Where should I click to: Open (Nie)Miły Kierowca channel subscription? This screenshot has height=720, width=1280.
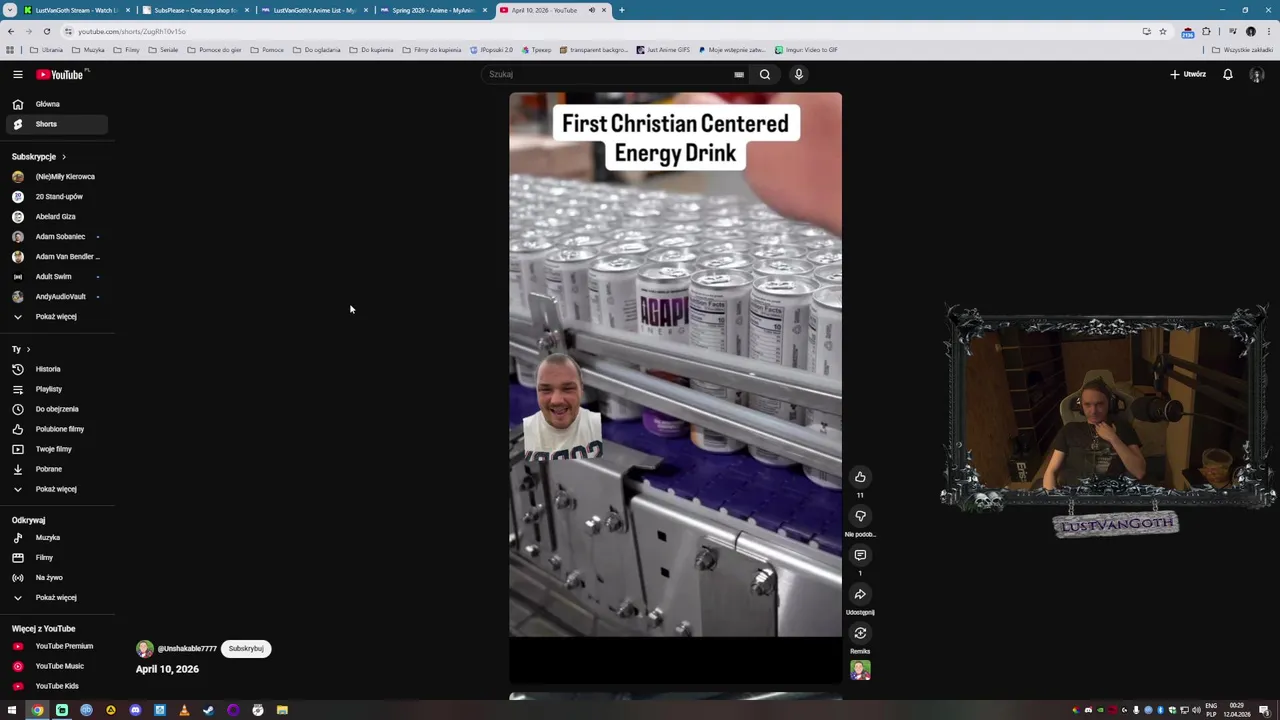pos(55,176)
